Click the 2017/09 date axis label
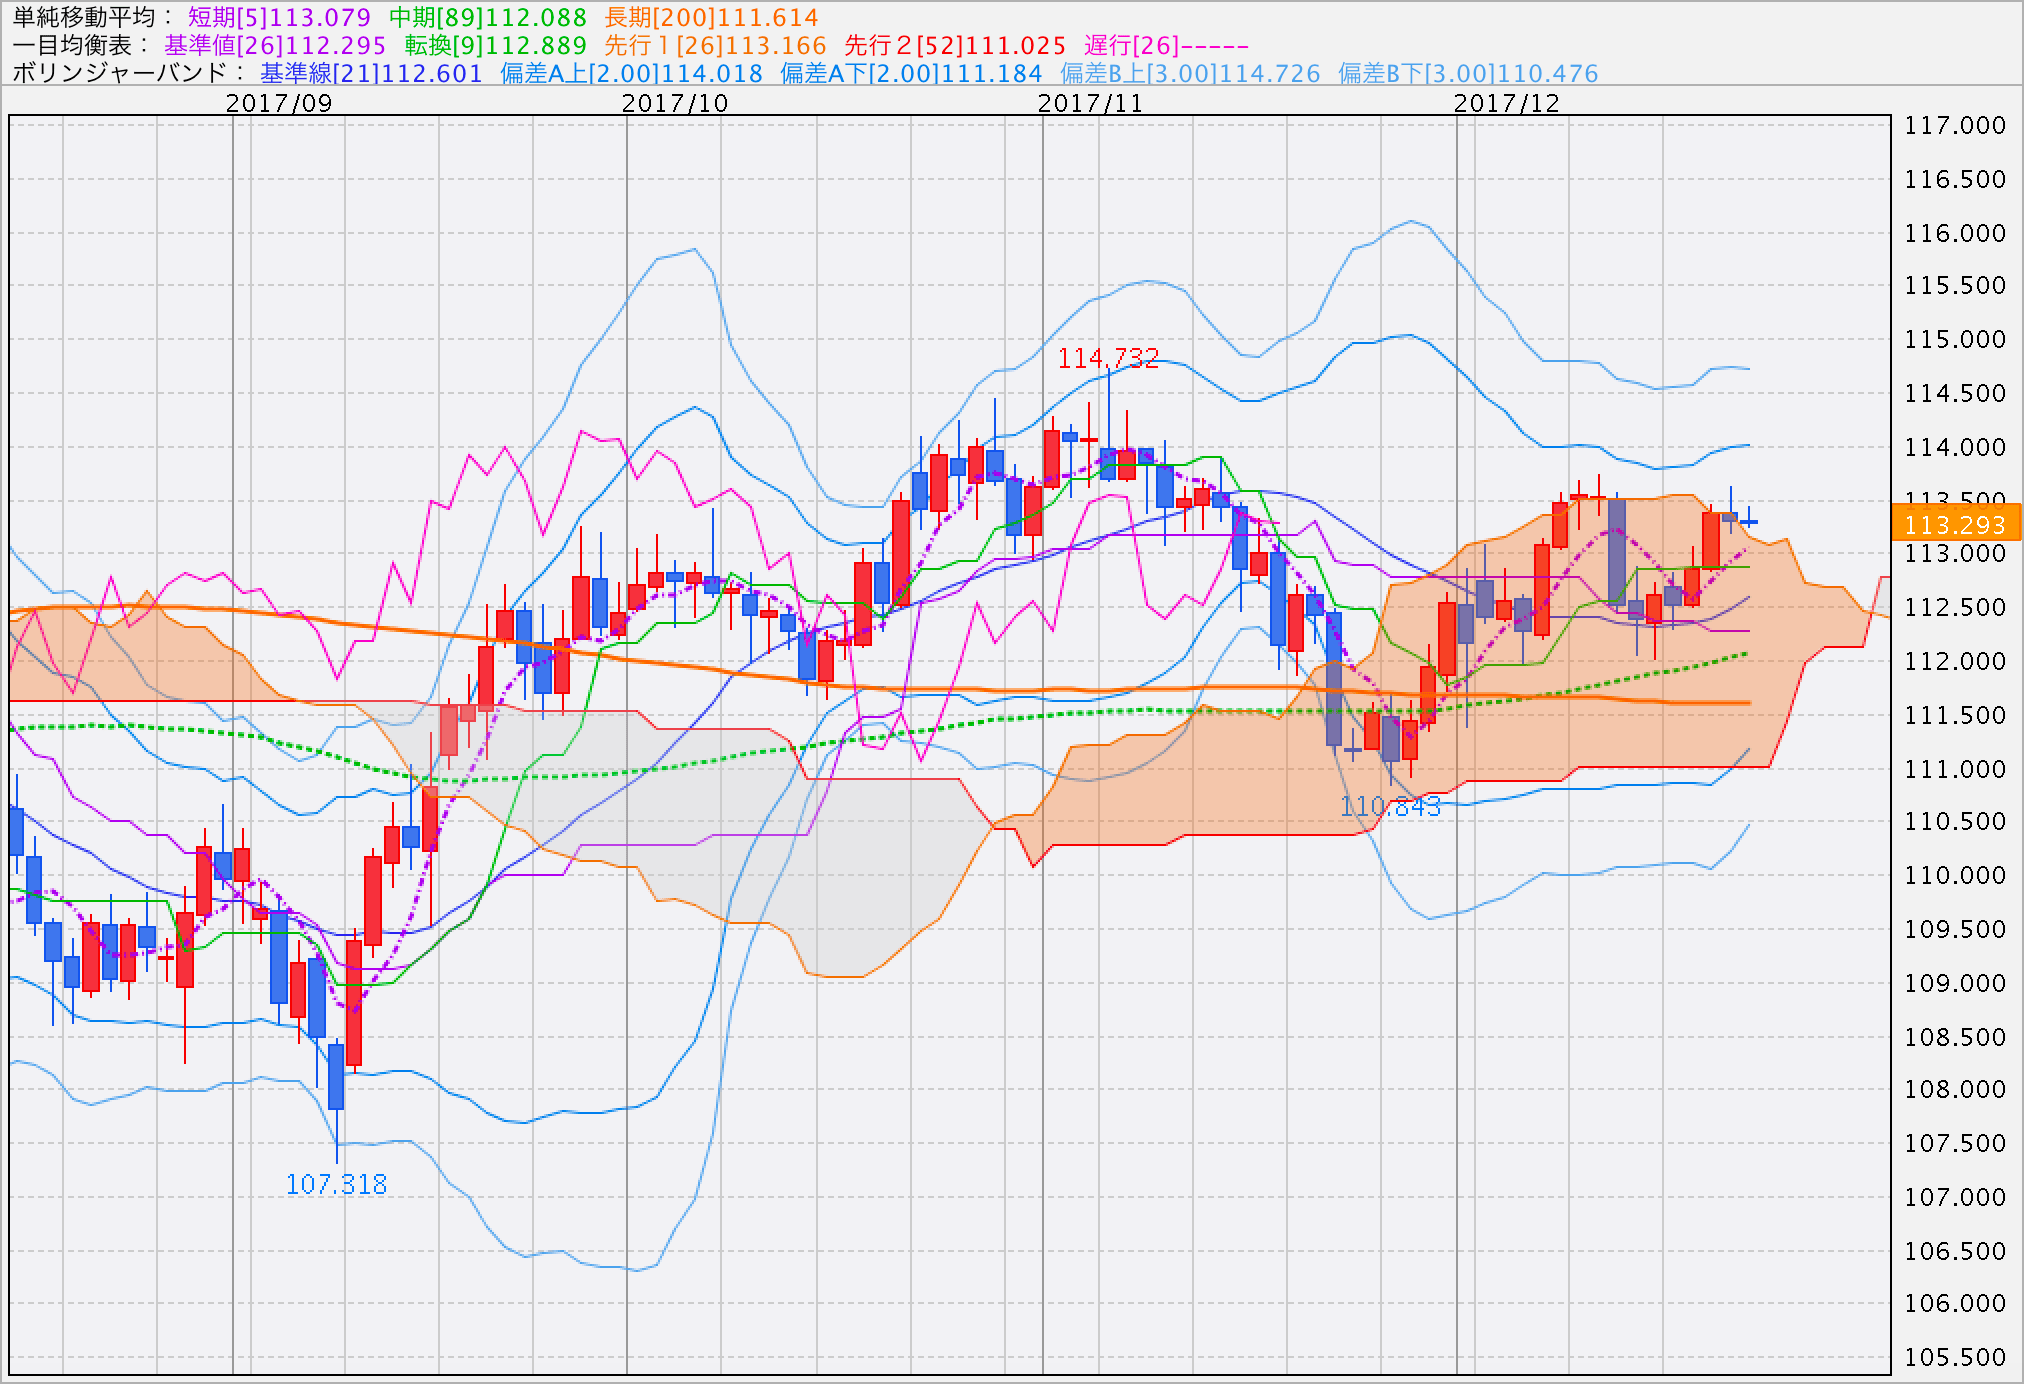 coord(279,103)
